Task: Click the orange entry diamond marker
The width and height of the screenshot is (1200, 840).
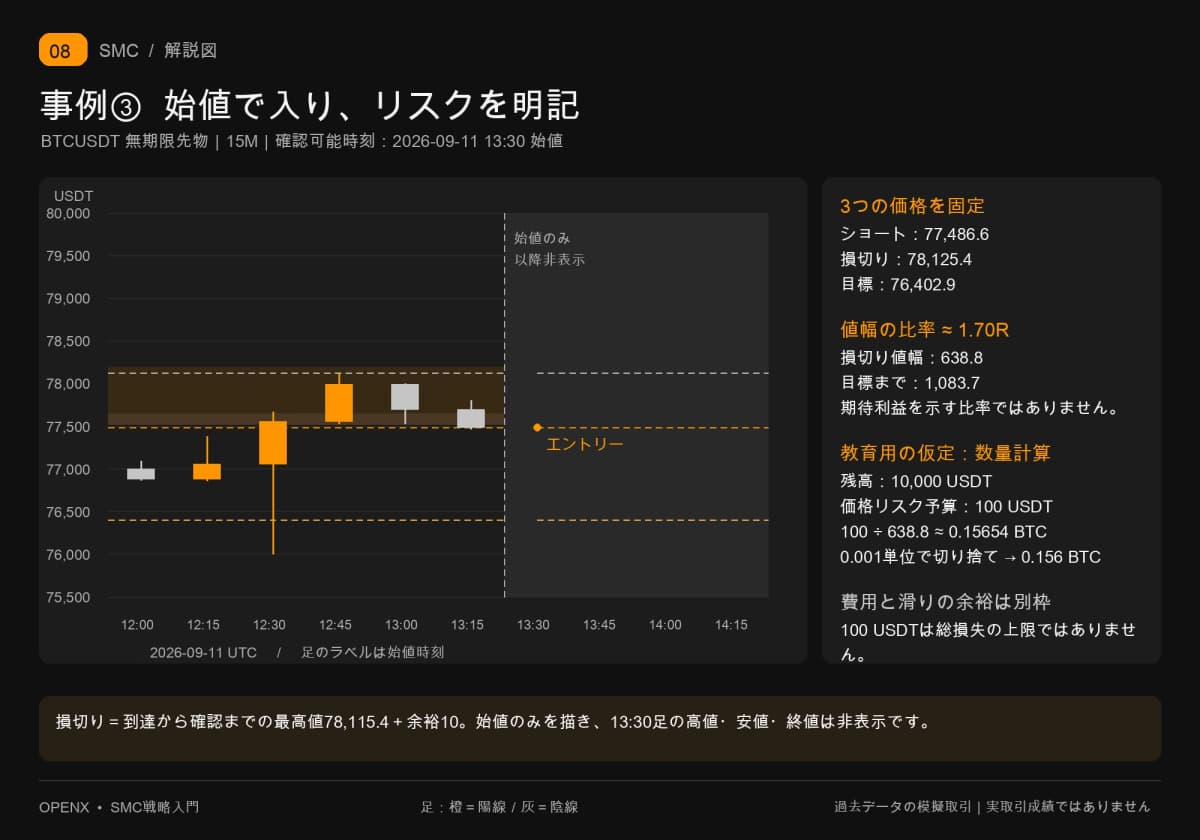Action: tap(537, 427)
